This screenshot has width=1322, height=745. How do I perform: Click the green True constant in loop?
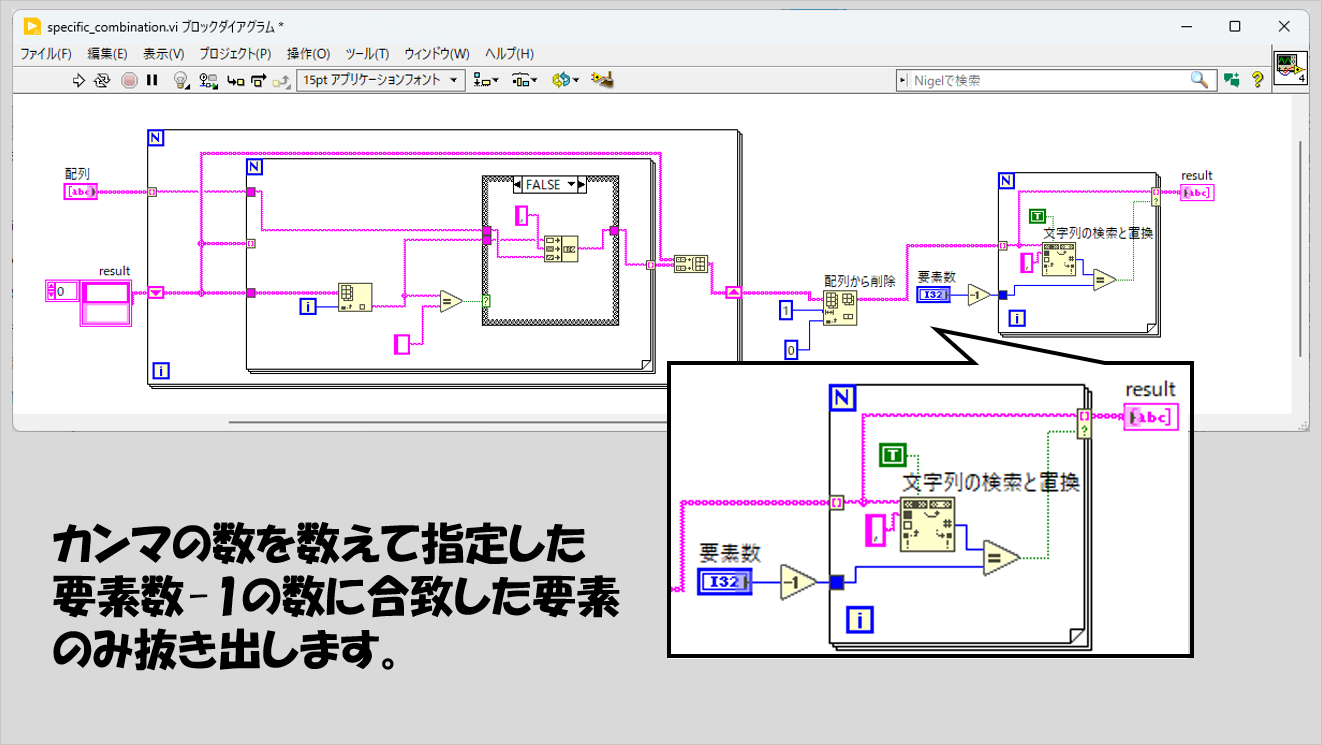[x=1037, y=216]
